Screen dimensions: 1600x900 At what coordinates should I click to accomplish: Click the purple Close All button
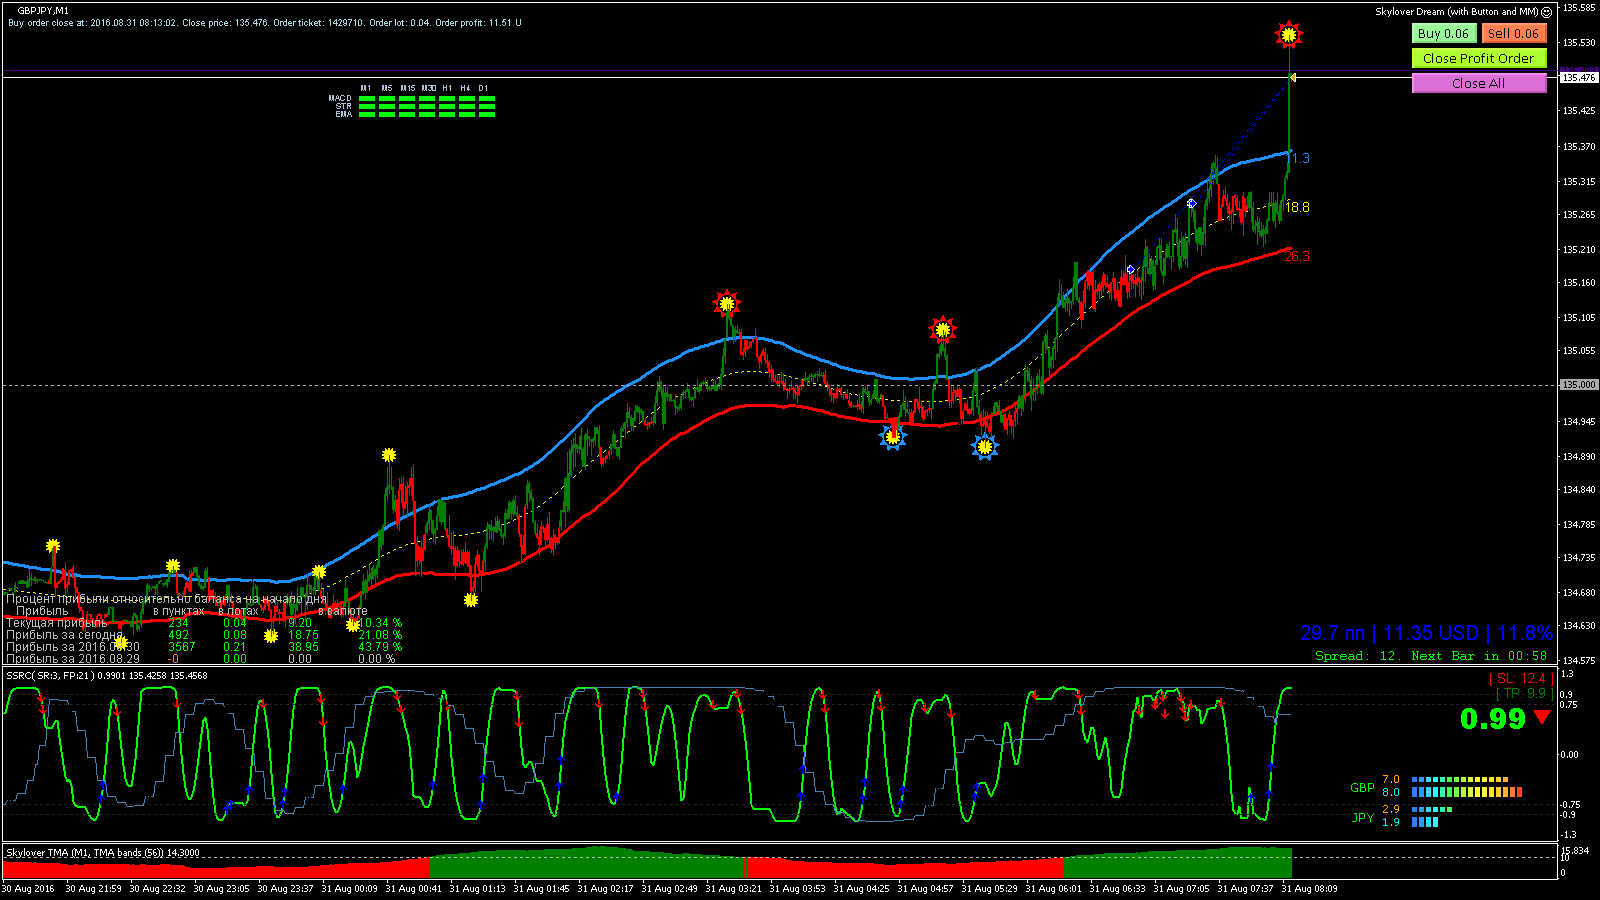(x=1479, y=83)
